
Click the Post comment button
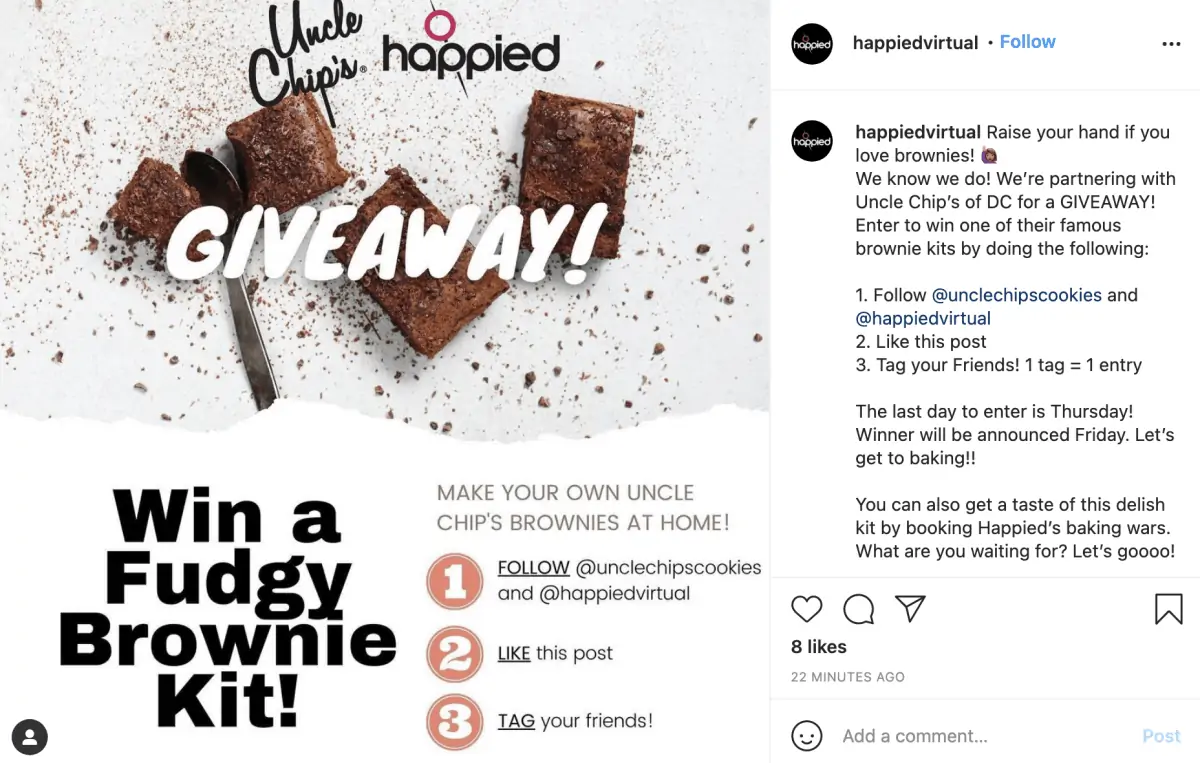[1161, 736]
